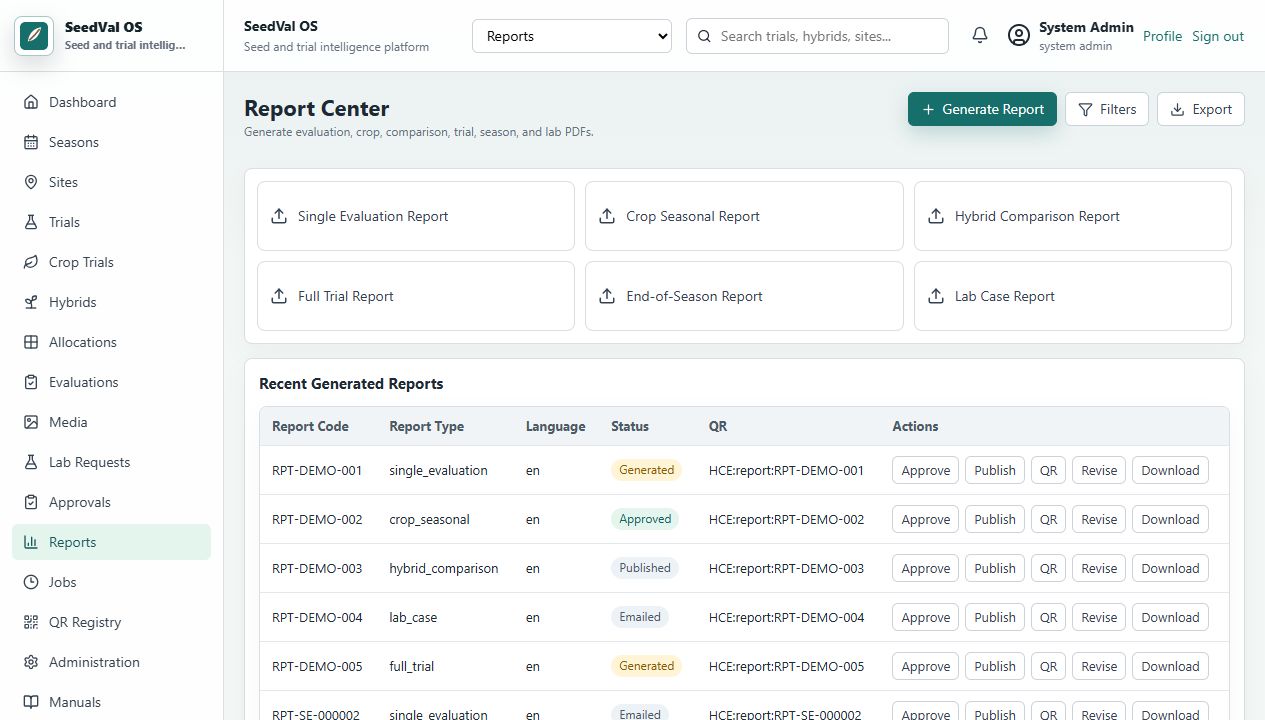The width and height of the screenshot is (1265, 720).
Task: Publish report RPT-DEMO-002
Action: pos(995,519)
